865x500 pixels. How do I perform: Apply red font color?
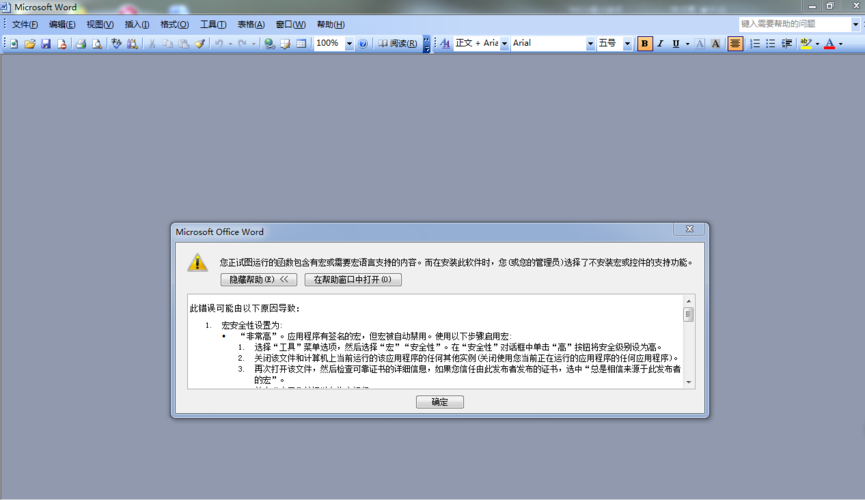(829, 44)
